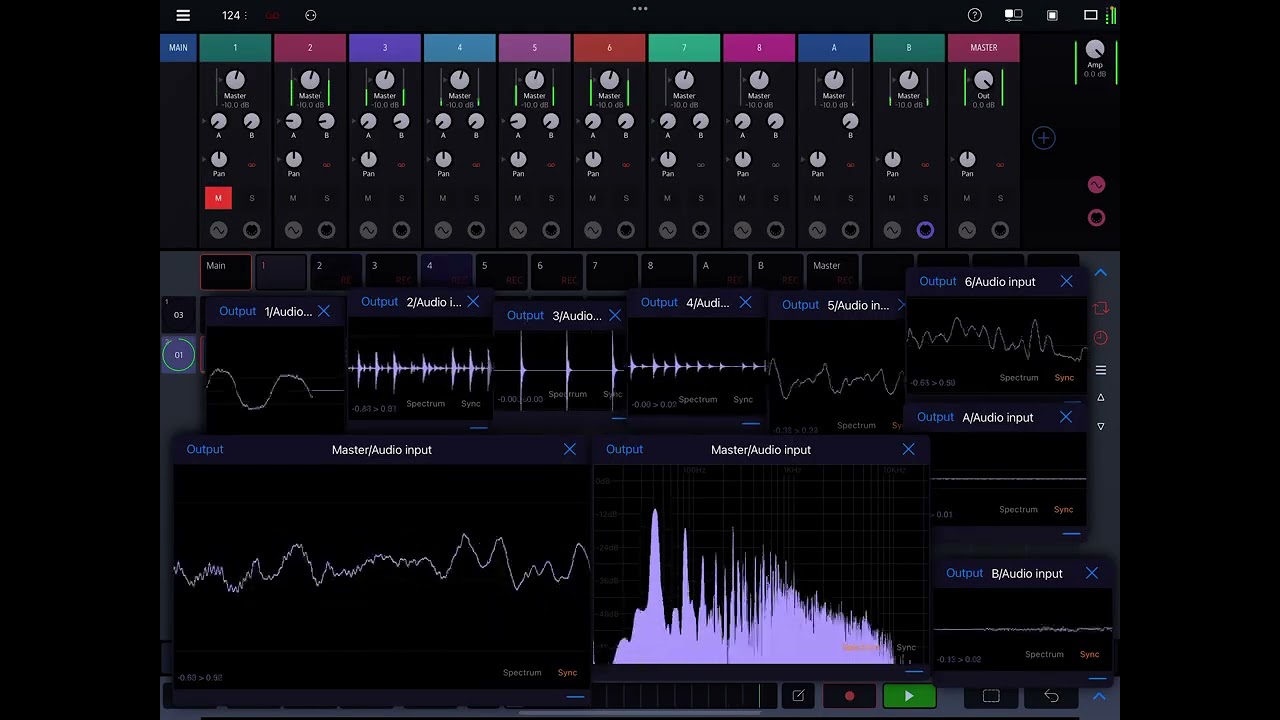Start recording with the red record button

point(849,696)
